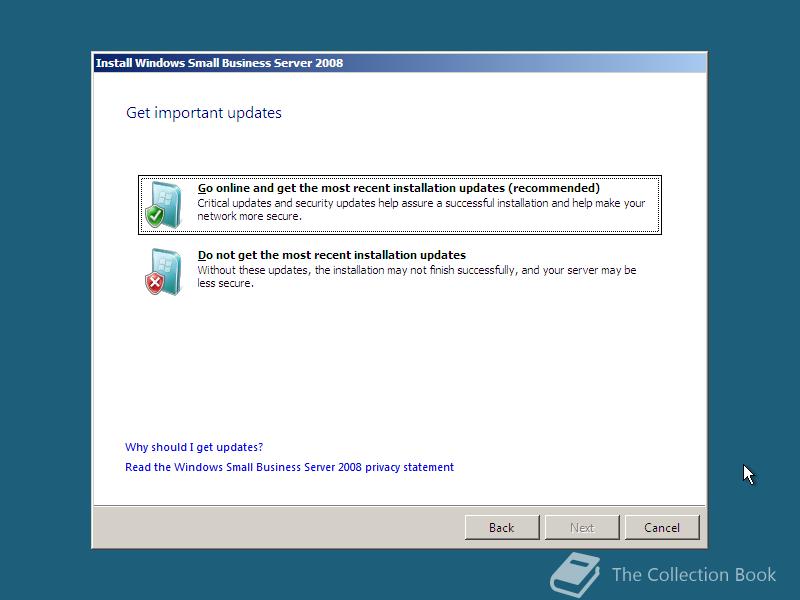Screen dimensions: 800x600
Task: Click the installer title bar text
Action: [x=219, y=62]
